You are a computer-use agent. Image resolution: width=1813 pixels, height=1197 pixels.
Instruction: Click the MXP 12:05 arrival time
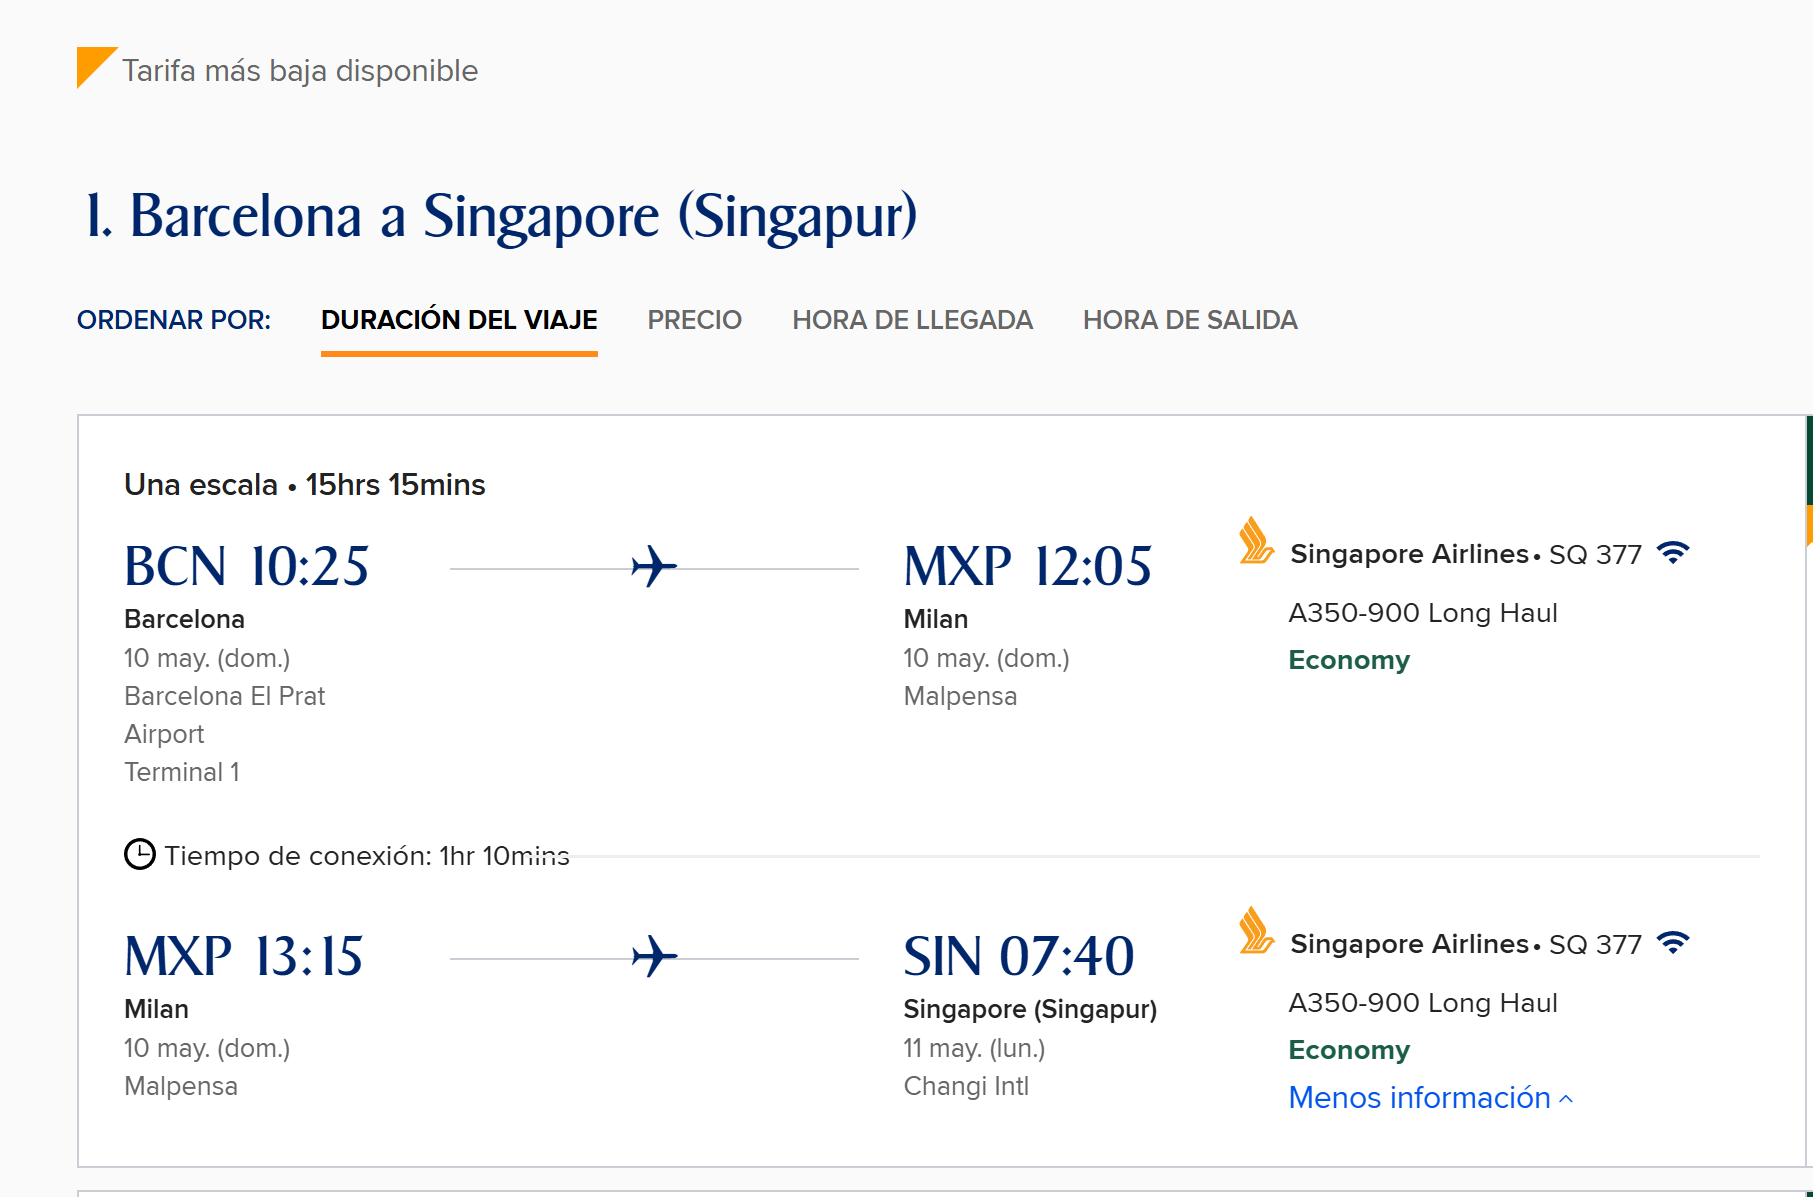1028,566
